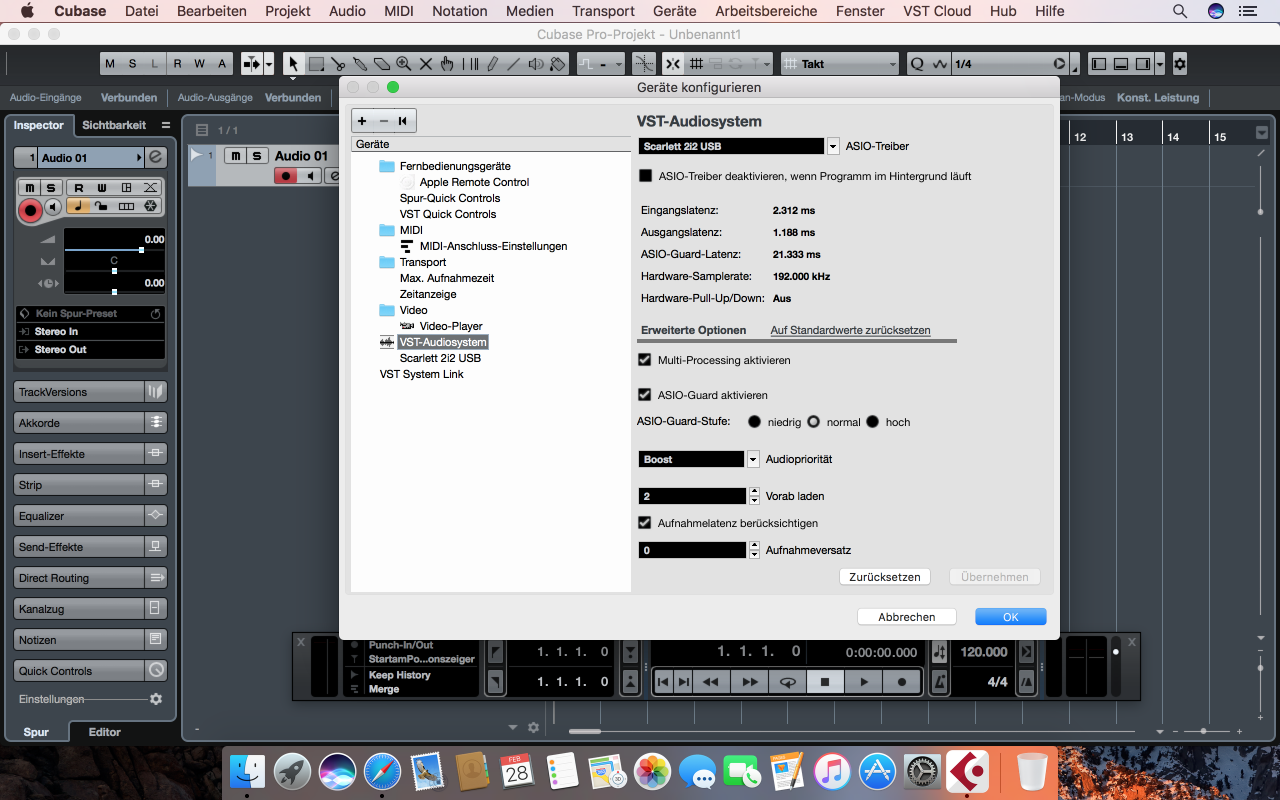1280x800 pixels.
Task: Toggle the left zone layout icon
Action: click(1099, 64)
